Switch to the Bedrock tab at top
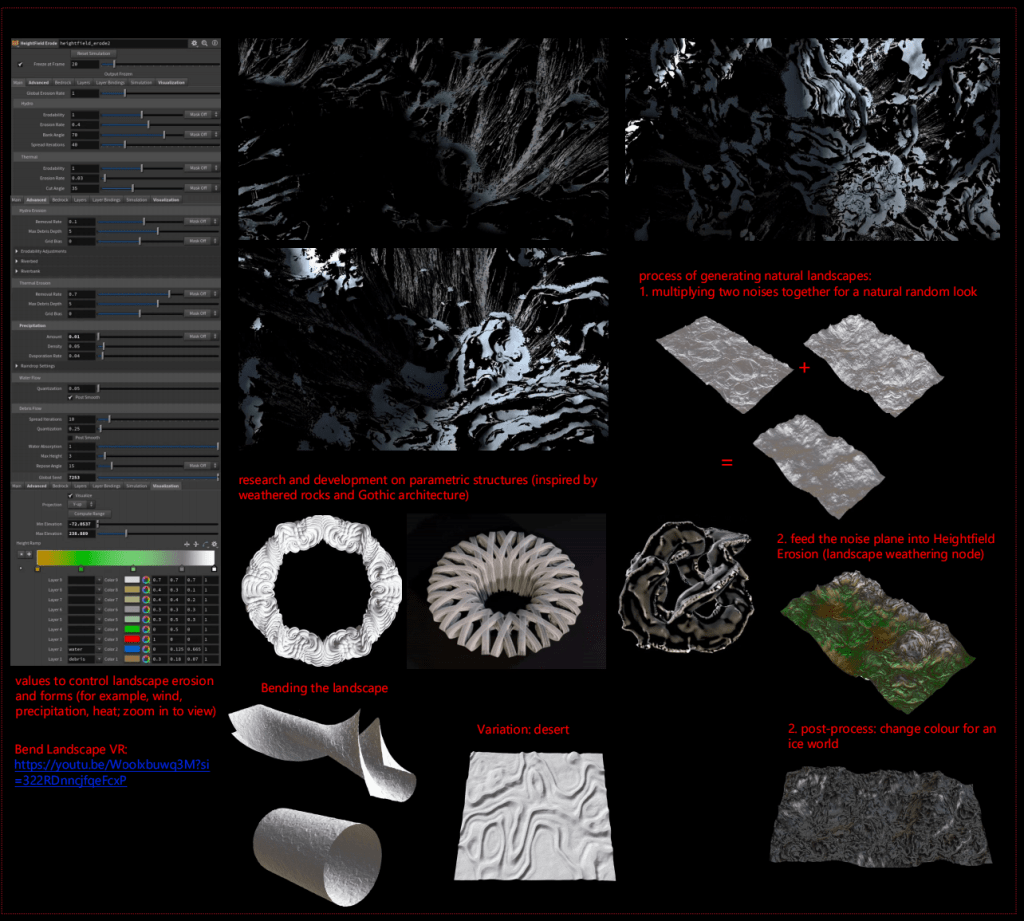The height and width of the screenshot is (921, 1024). [x=63, y=82]
